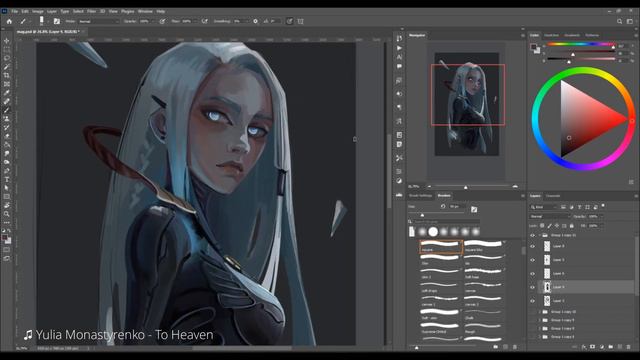Open layer filter Kind dropdown

pos(544,207)
